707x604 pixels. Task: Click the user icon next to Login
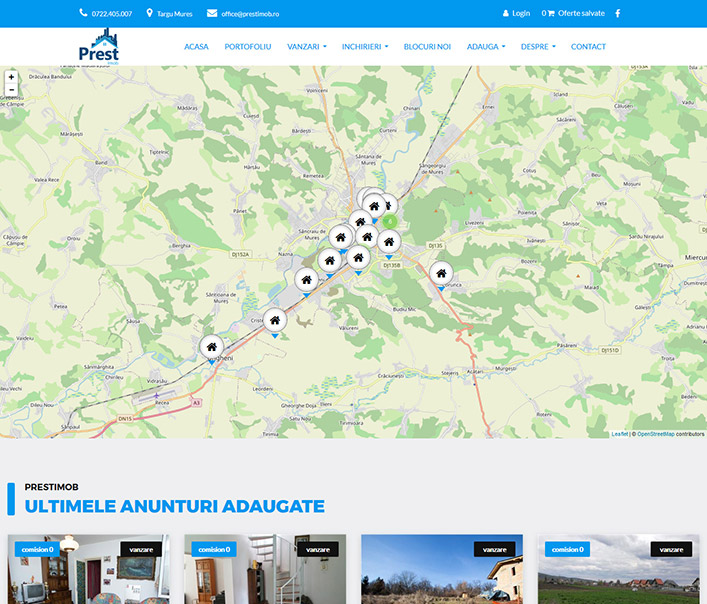coord(505,14)
